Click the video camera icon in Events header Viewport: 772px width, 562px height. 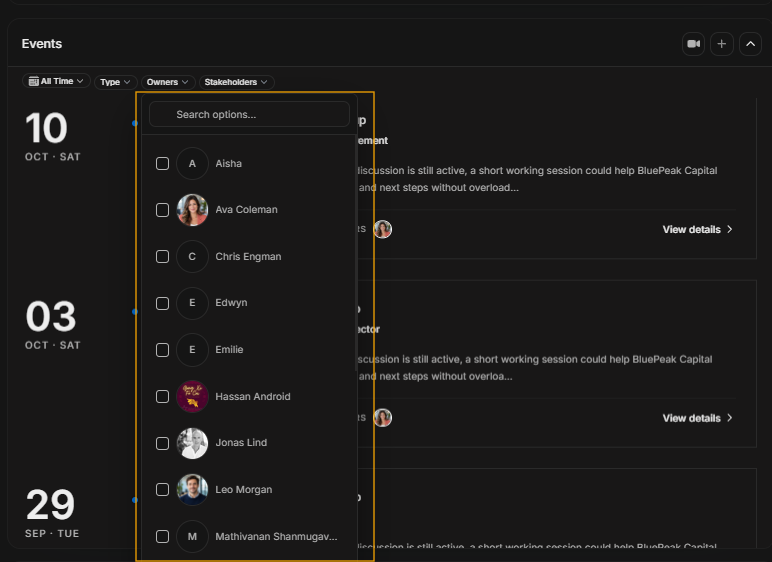click(693, 44)
